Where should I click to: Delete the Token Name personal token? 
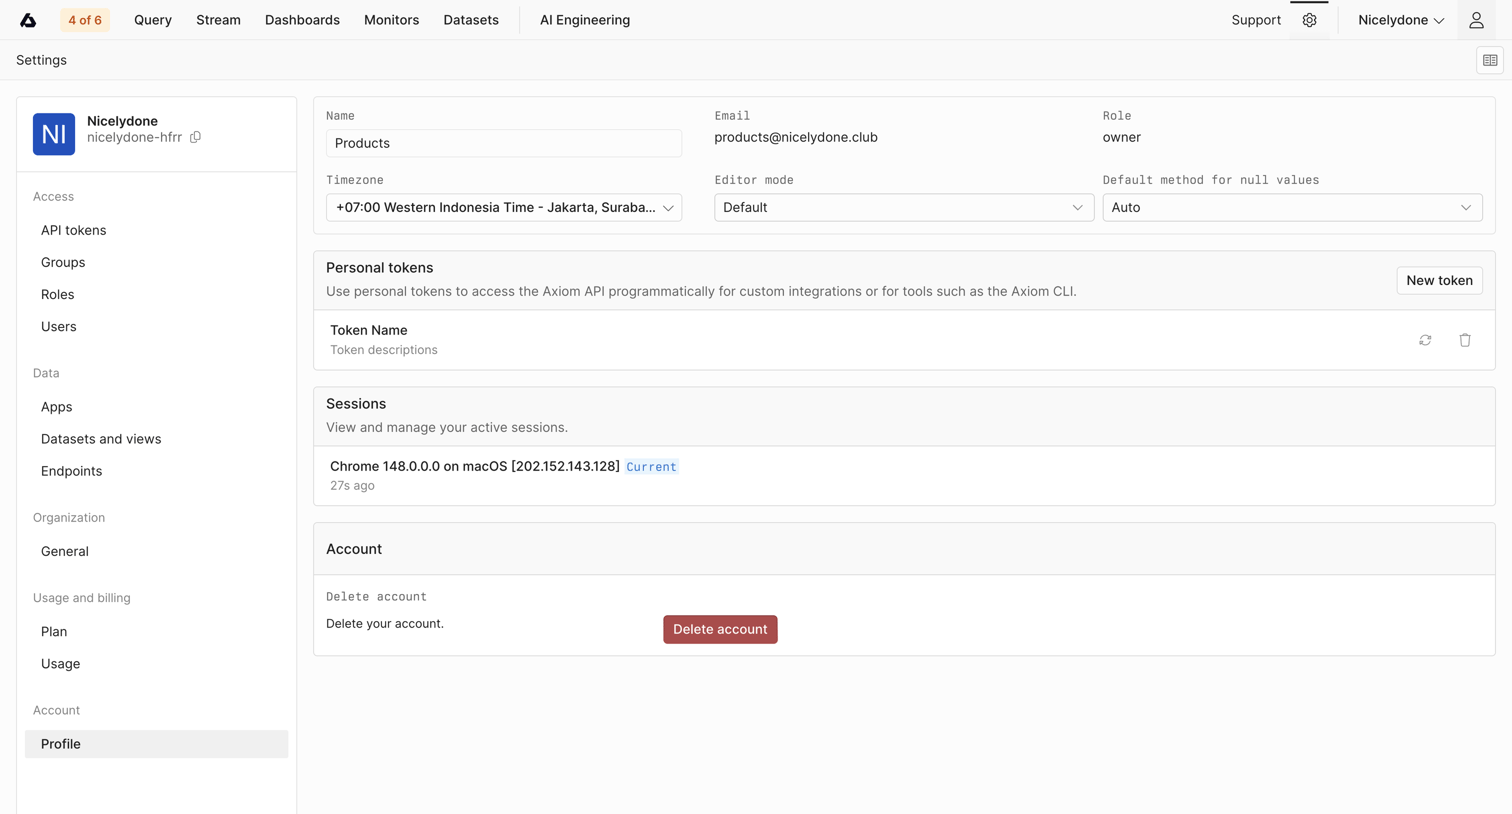(x=1465, y=340)
